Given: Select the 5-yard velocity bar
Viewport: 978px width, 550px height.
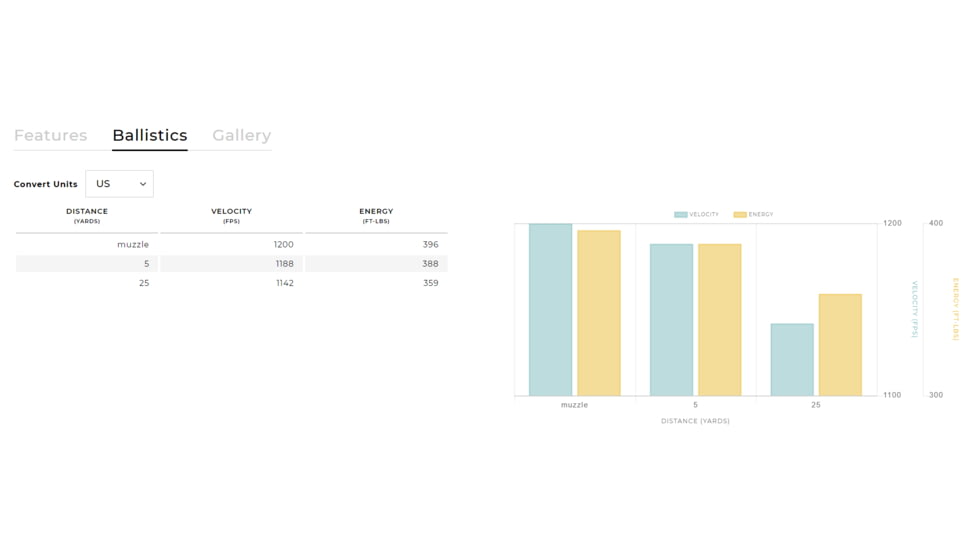Looking at the screenshot, I should 671,320.
